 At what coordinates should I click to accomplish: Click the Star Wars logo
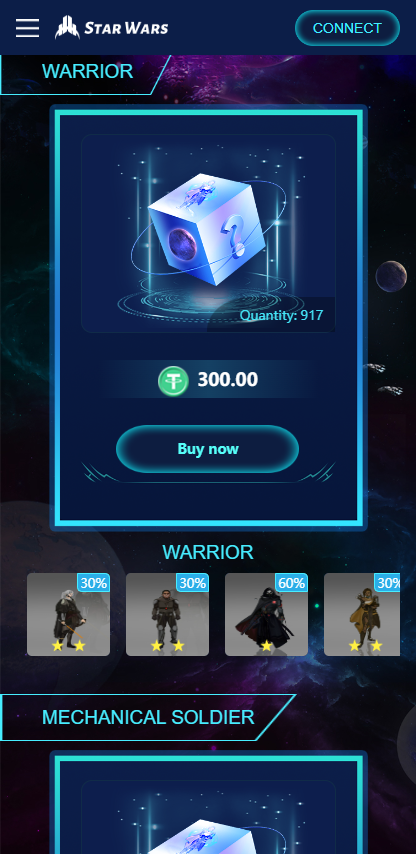(x=112, y=27)
